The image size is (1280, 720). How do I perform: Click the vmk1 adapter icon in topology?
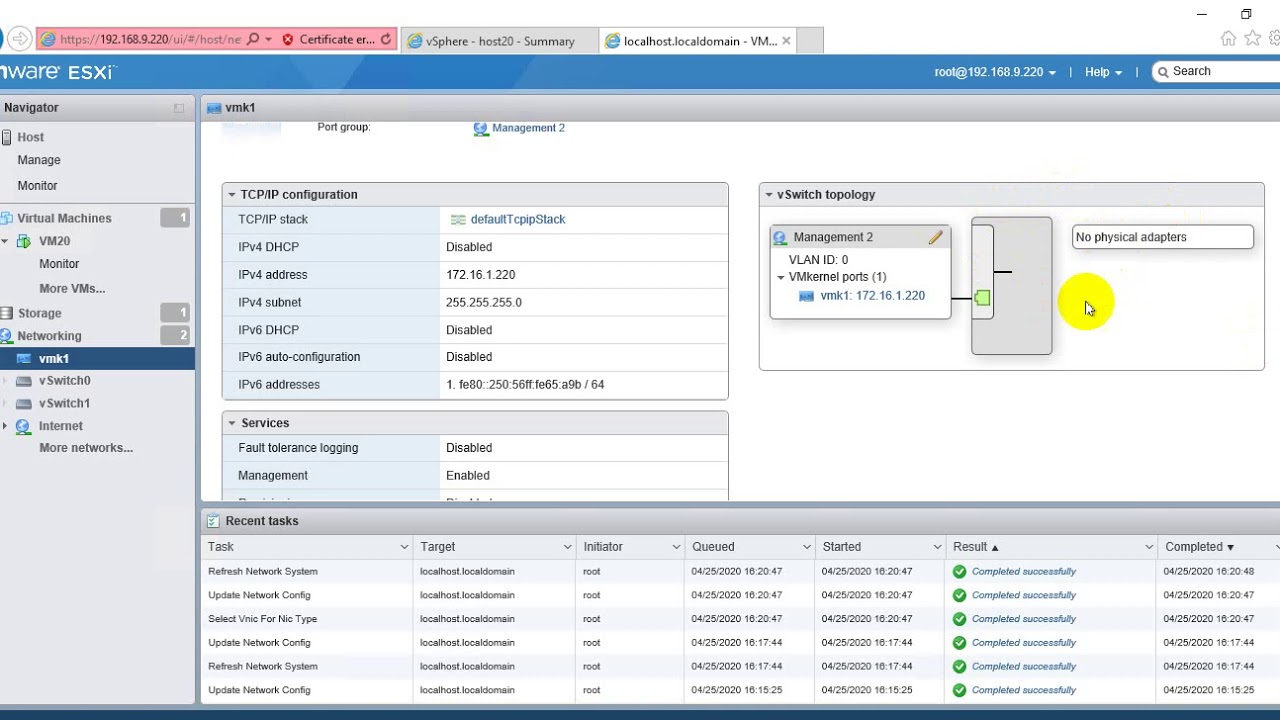click(x=807, y=296)
